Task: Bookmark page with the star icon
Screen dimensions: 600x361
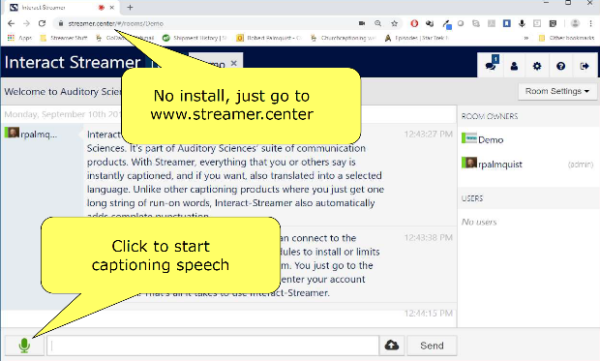Action: click(x=394, y=23)
